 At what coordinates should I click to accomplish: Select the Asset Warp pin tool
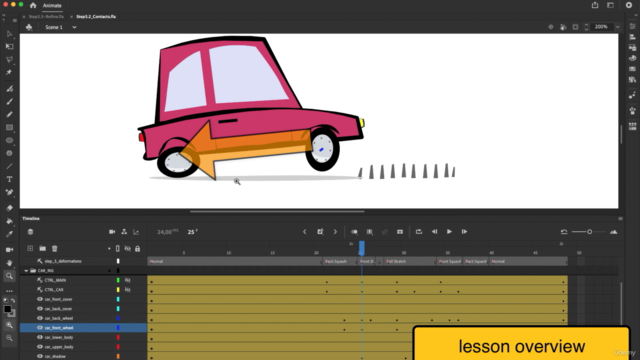point(9,72)
